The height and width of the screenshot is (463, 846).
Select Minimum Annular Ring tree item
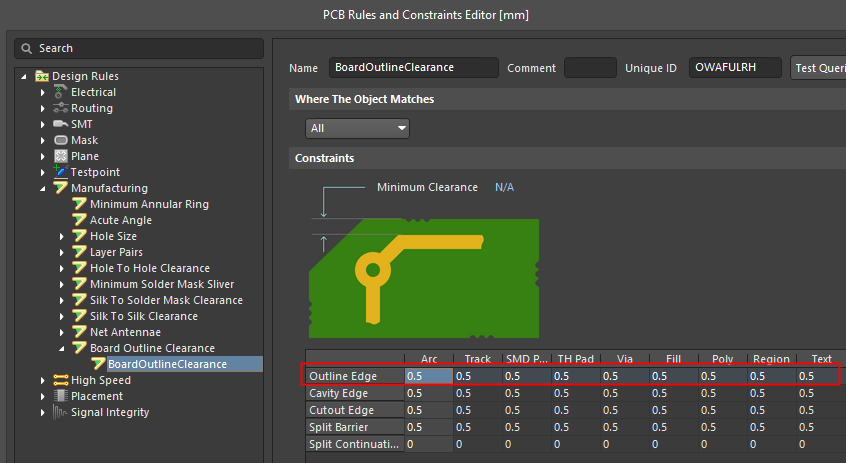[149, 204]
